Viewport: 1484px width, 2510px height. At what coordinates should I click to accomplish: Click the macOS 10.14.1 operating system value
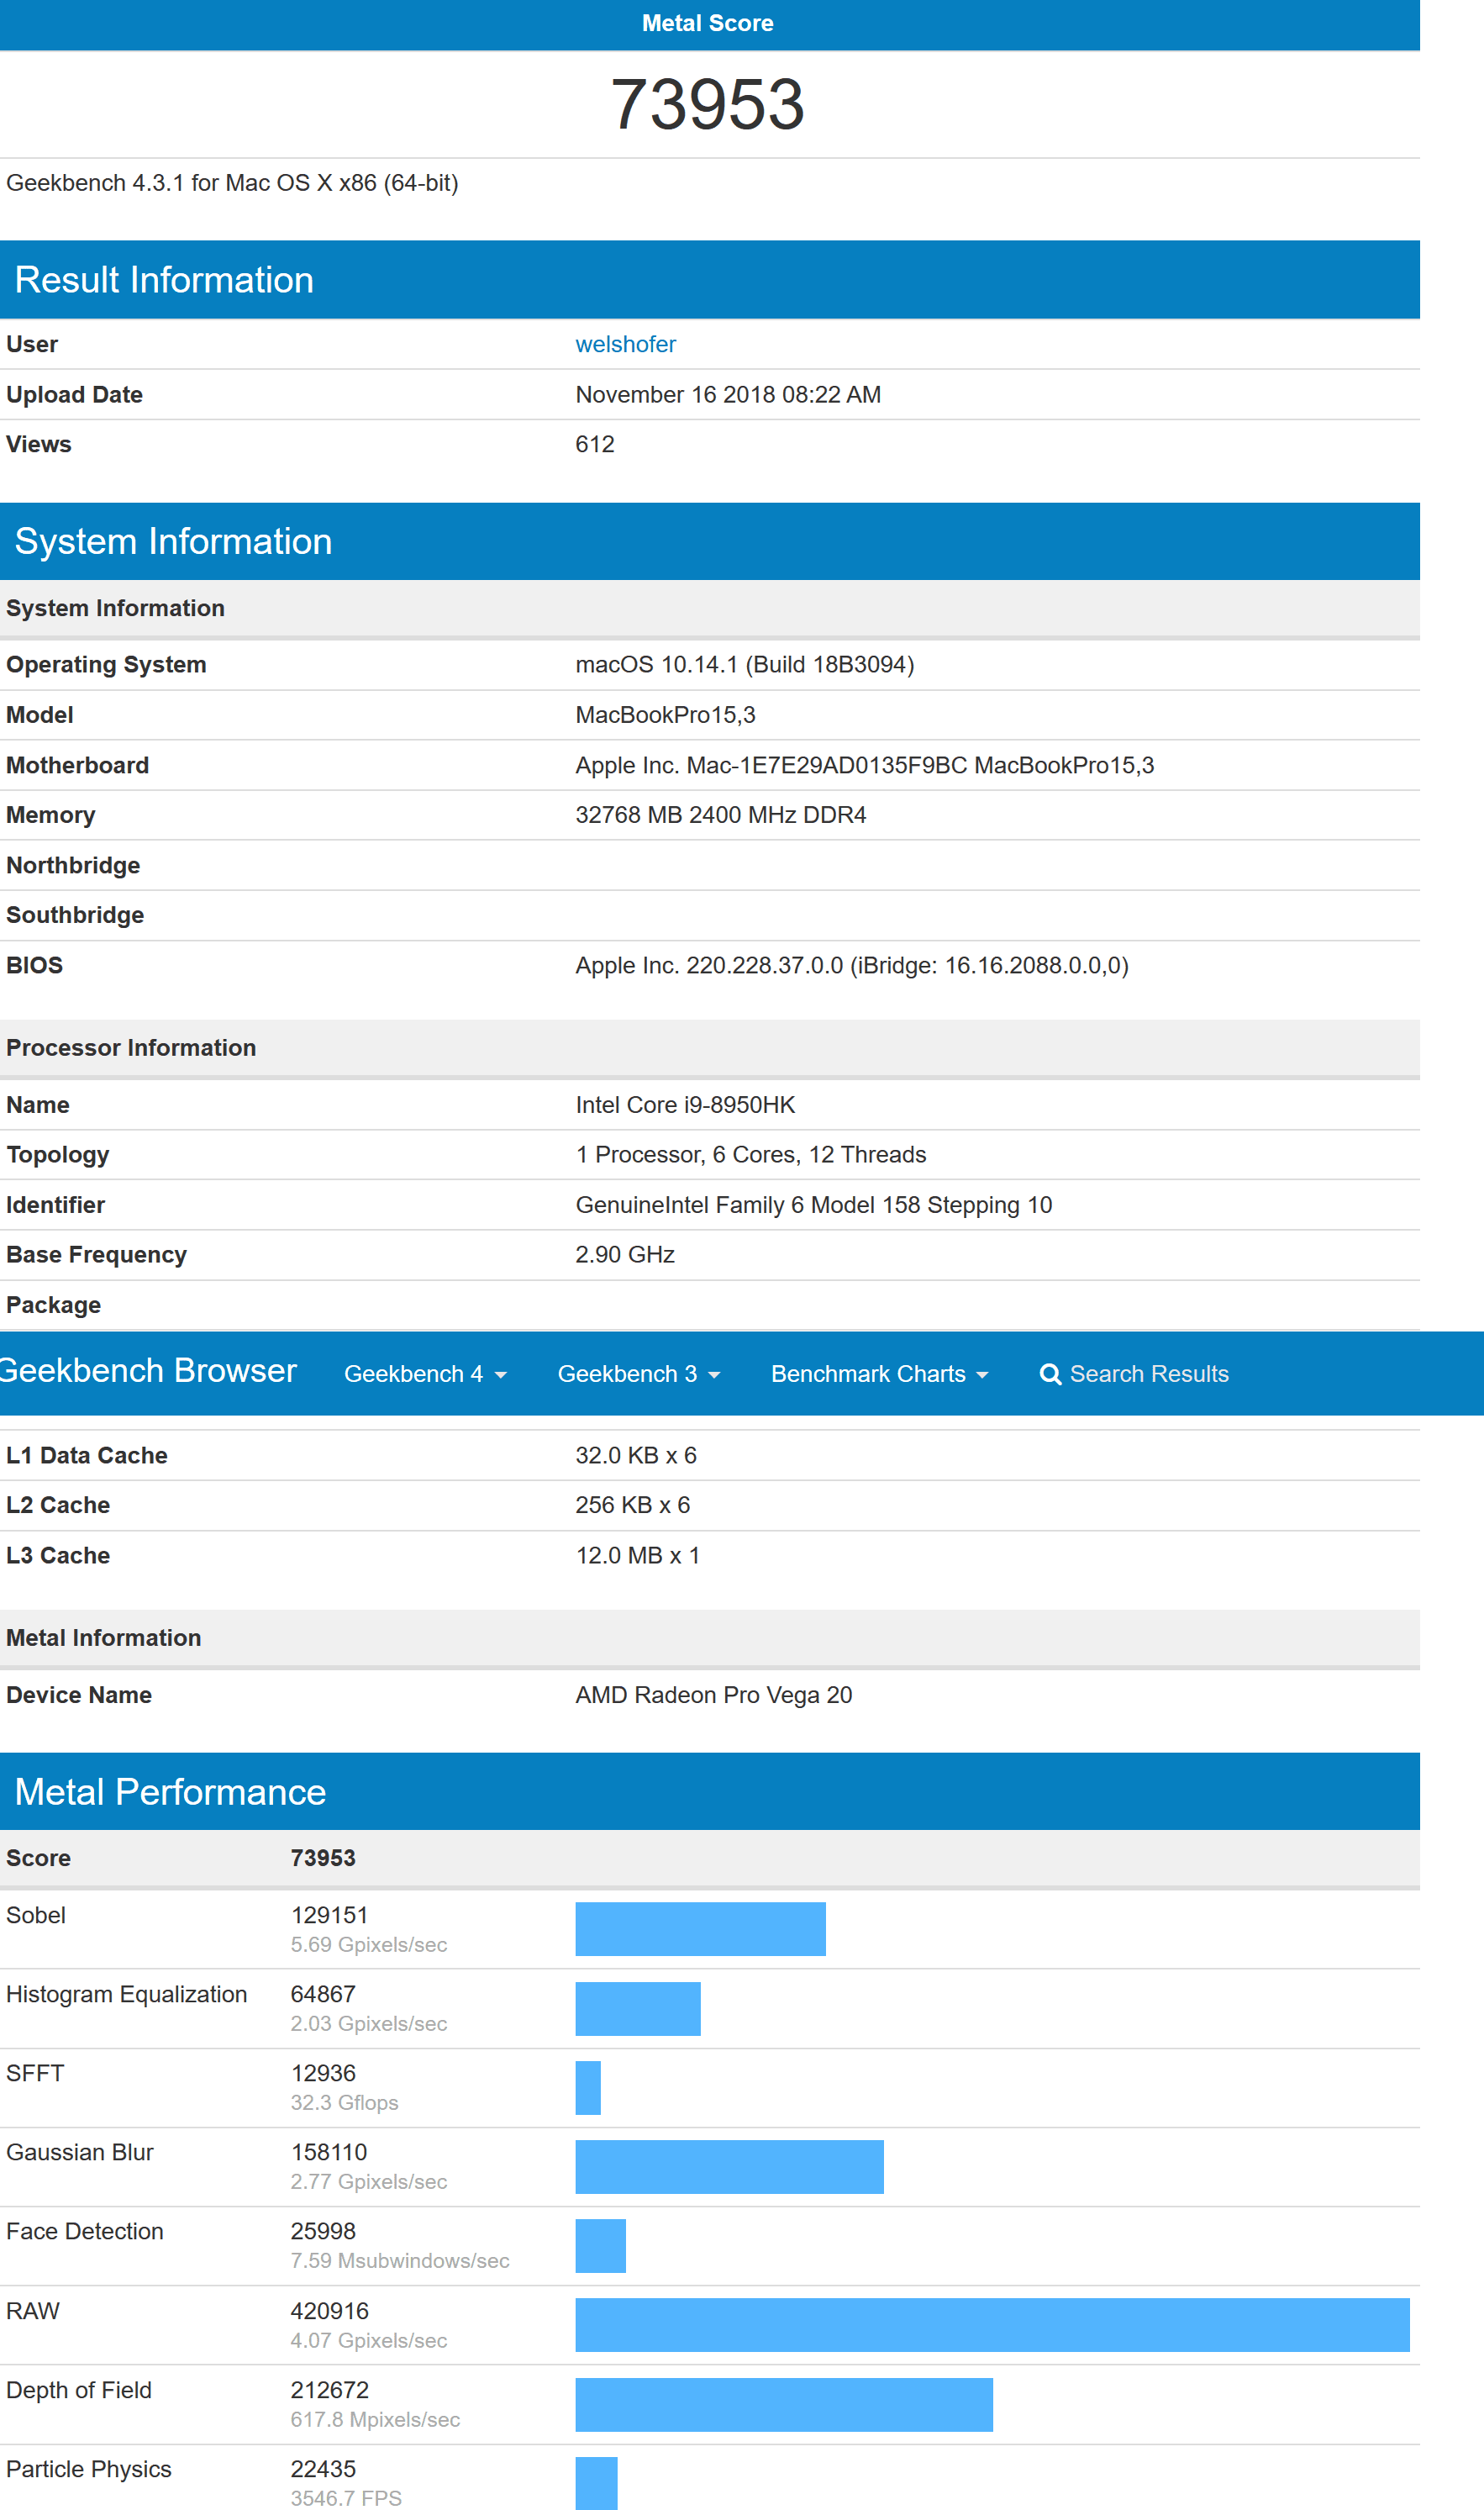745,665
